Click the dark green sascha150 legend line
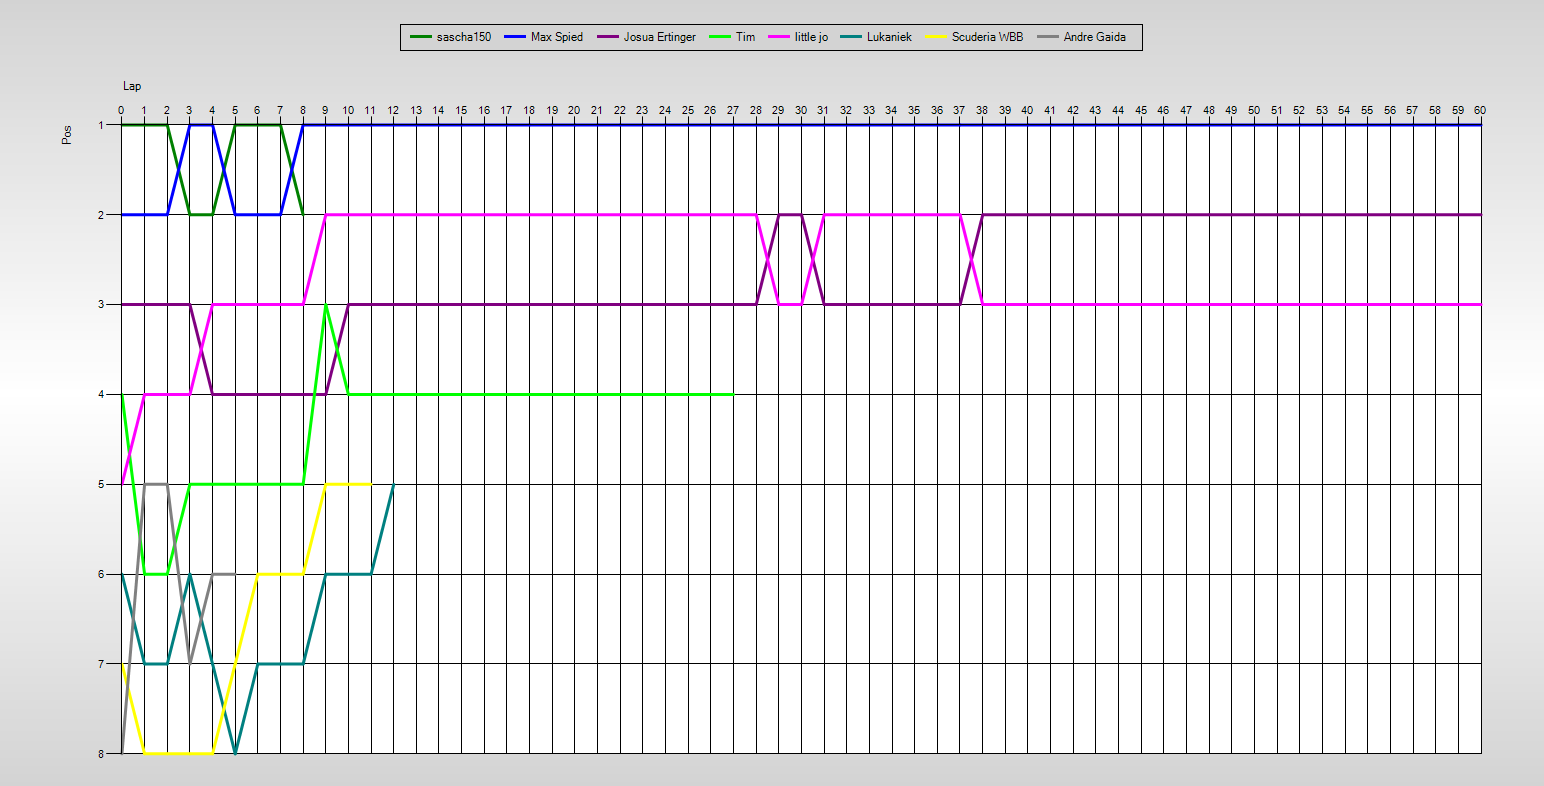1544x786 pixels. (420, 37)
